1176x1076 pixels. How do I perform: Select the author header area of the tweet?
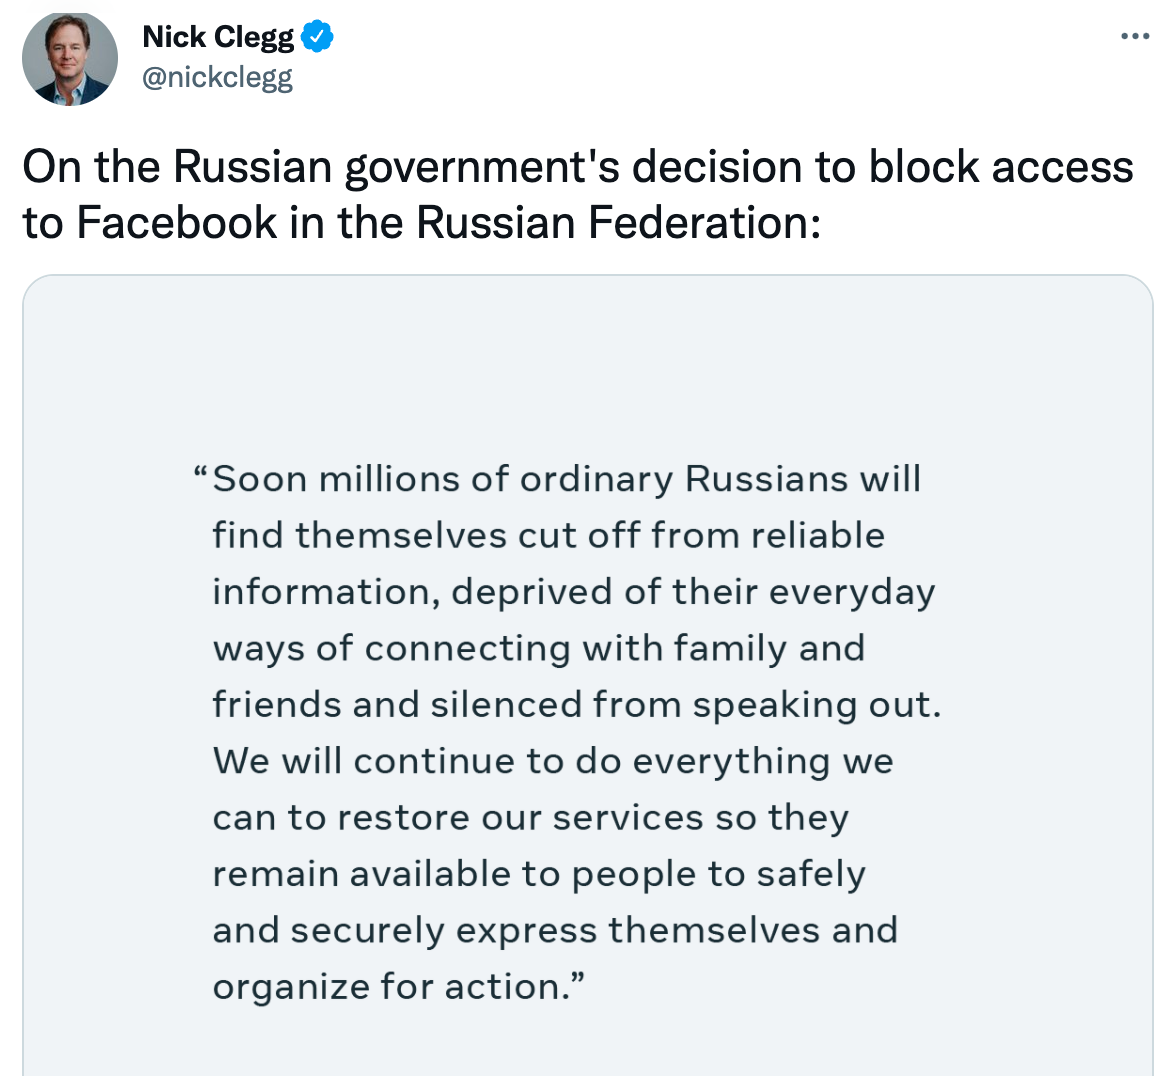217,55
